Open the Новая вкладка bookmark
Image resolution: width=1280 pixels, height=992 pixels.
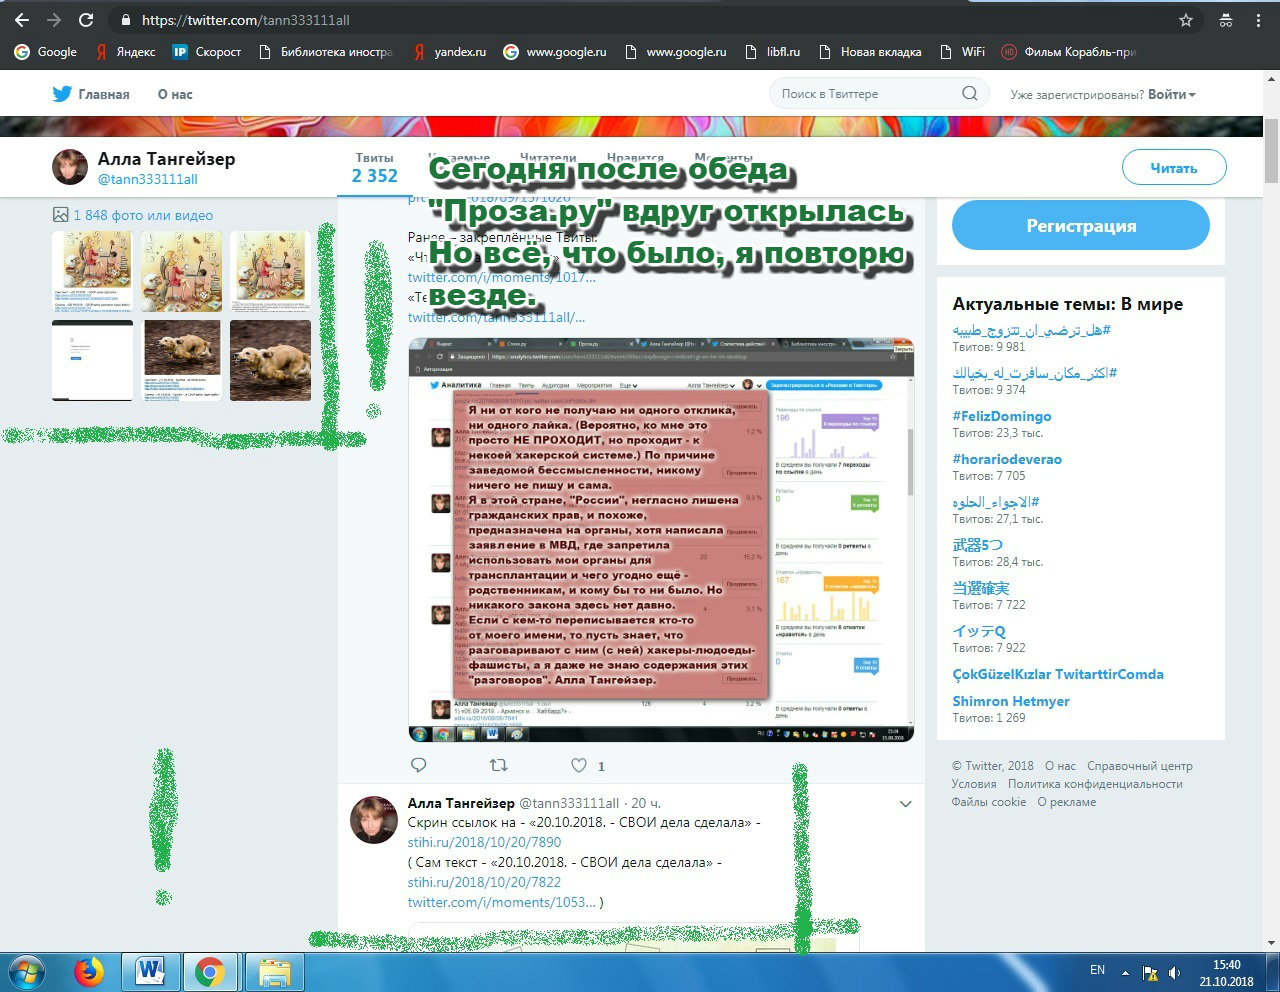pyautogui.click(x=870, y=52)
